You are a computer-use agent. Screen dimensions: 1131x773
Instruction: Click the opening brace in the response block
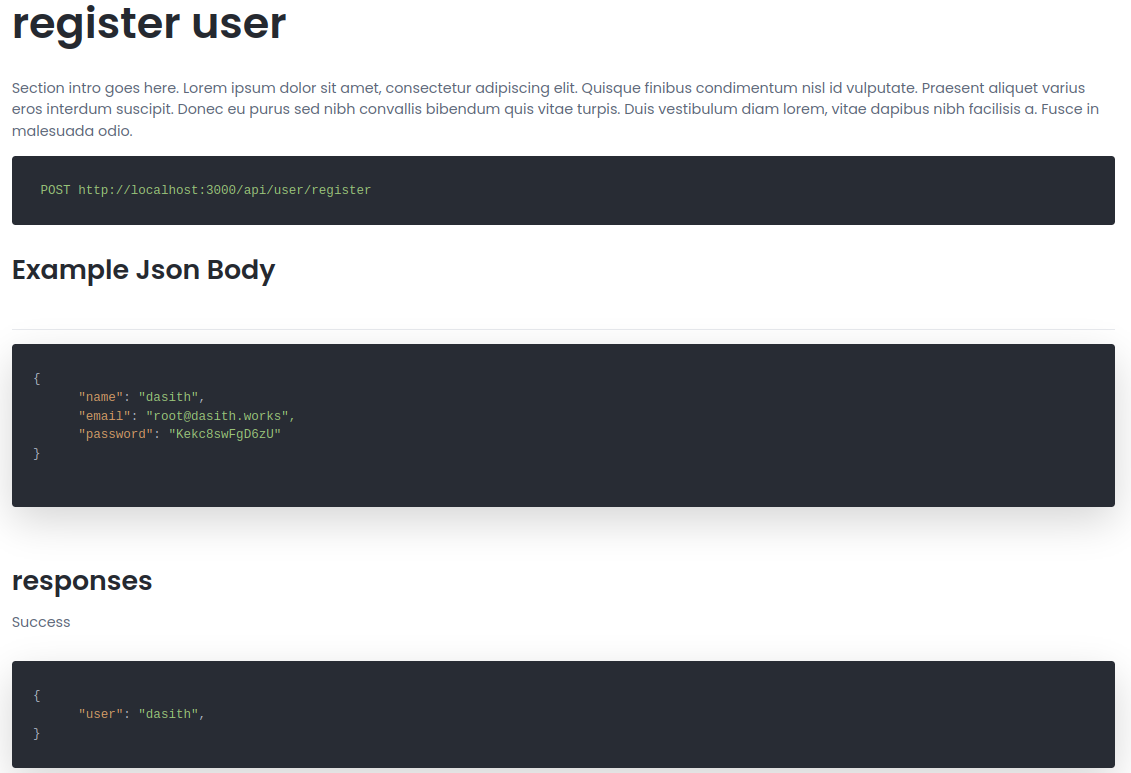pos(37,695)
